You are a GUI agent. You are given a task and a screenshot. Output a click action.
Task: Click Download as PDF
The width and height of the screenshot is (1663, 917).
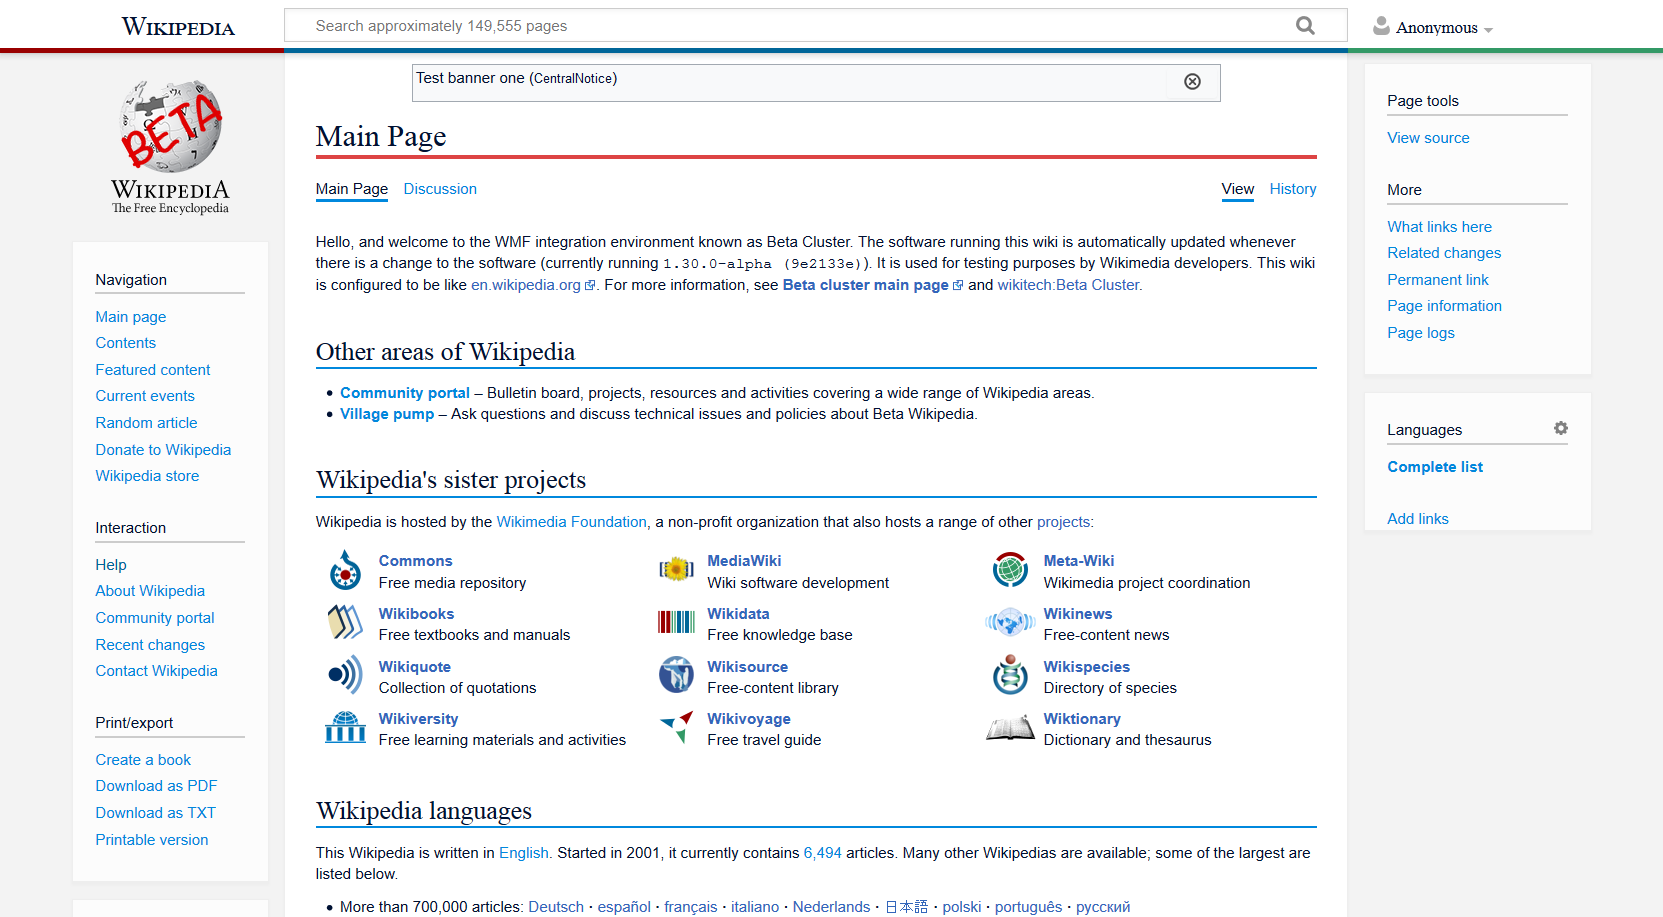[x=156, y=786]
